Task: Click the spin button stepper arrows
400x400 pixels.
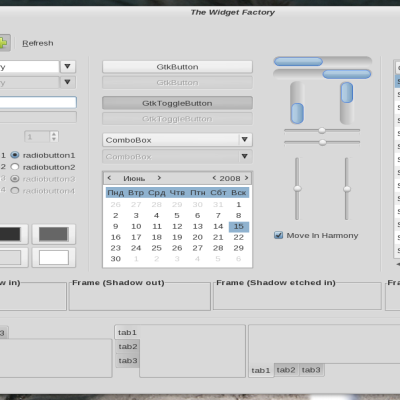Action: click(x=54, y=136)
